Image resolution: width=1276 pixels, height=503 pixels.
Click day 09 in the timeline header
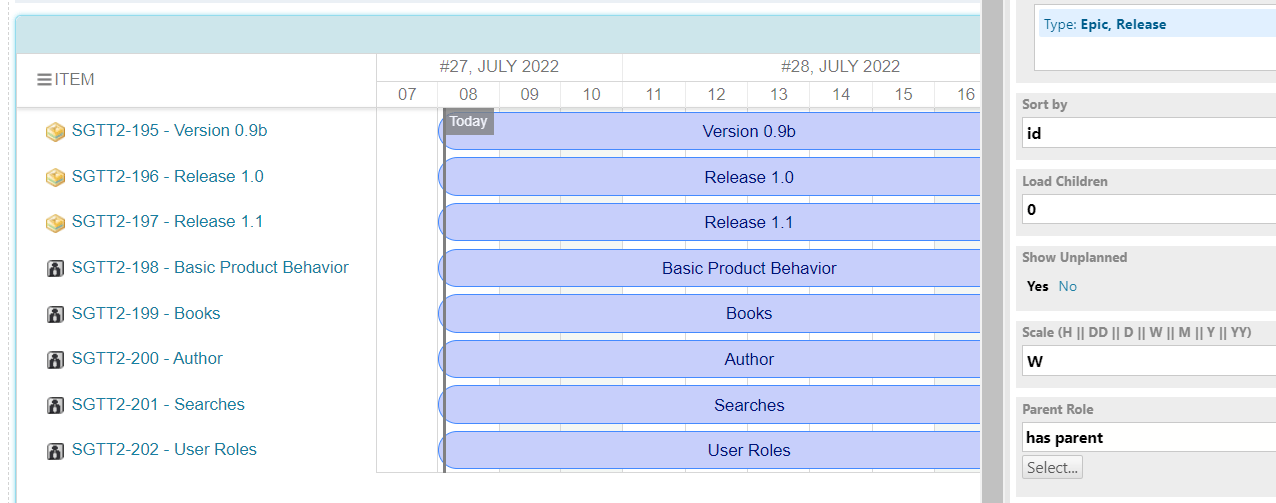click(x=530, y=94)
